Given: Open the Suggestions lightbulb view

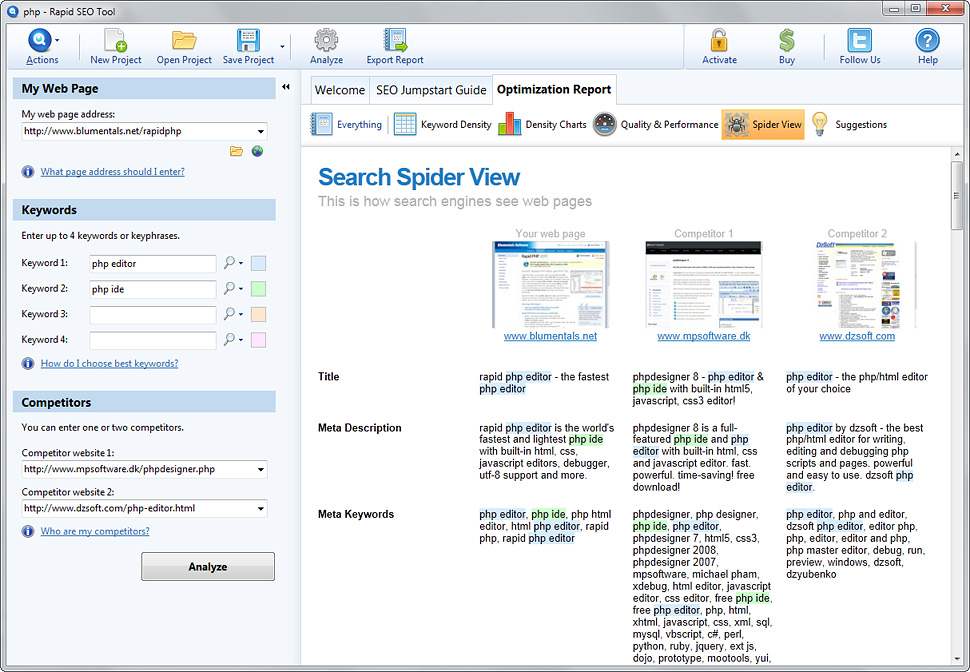Looking at the screenshot, I should click(x=848, y=124).
